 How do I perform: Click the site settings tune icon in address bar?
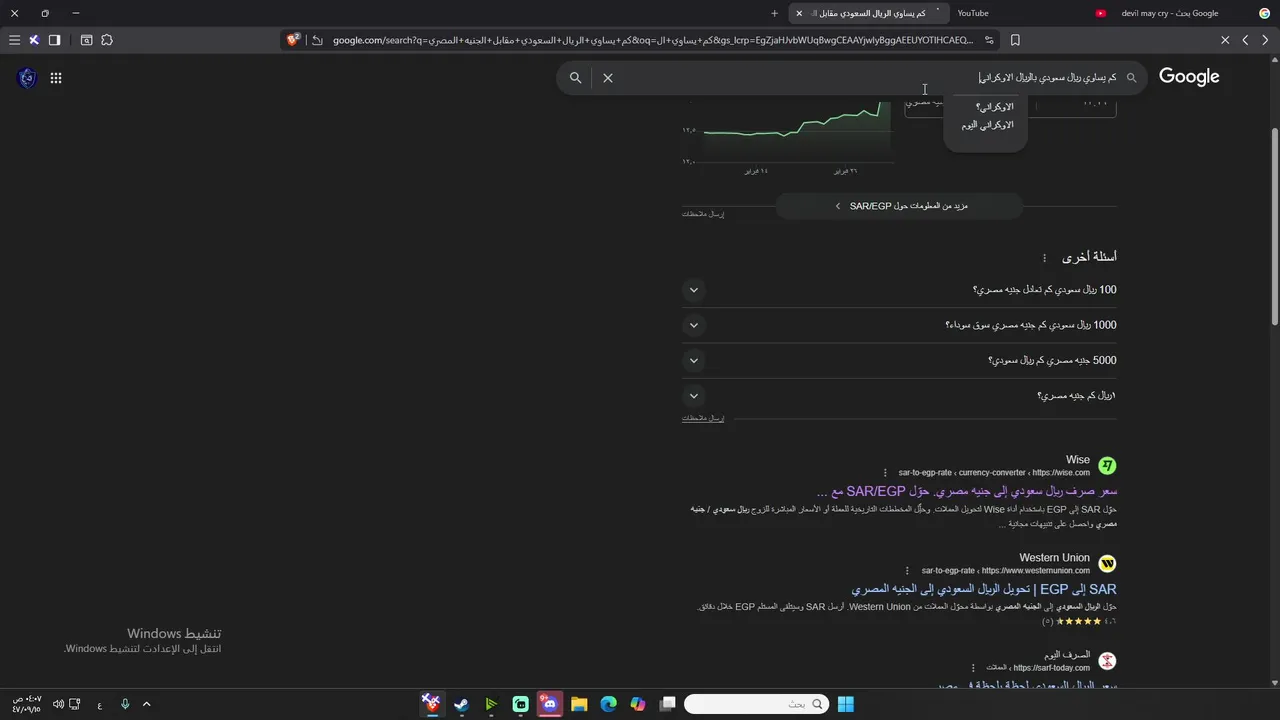(989, 40)
